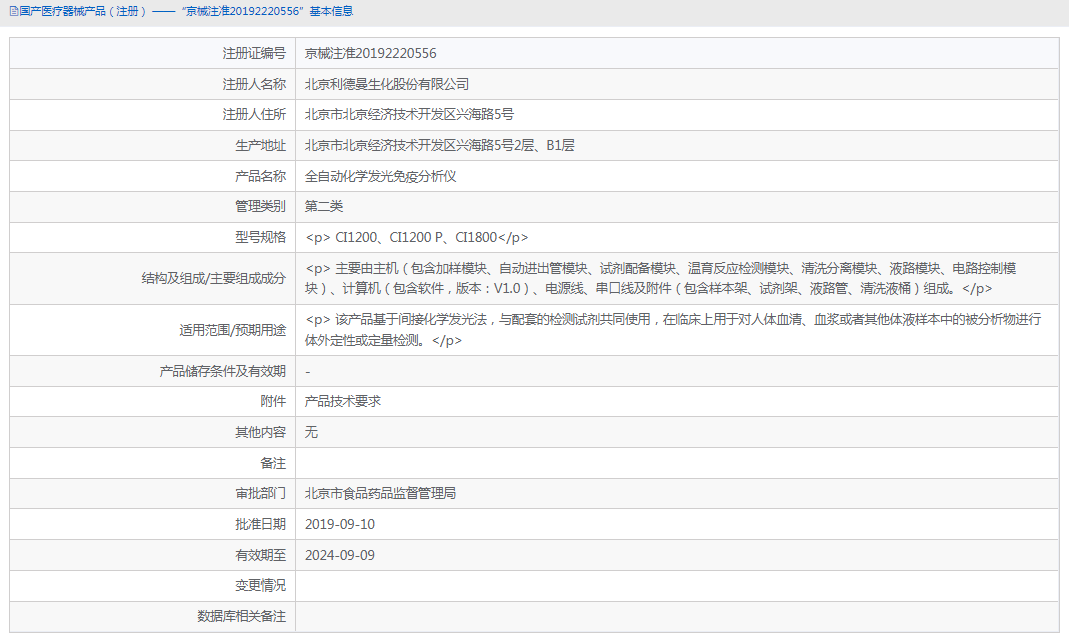Select category value '第二类'
The width and height of the screenshot is (1069, 641).
pos(324,206)
